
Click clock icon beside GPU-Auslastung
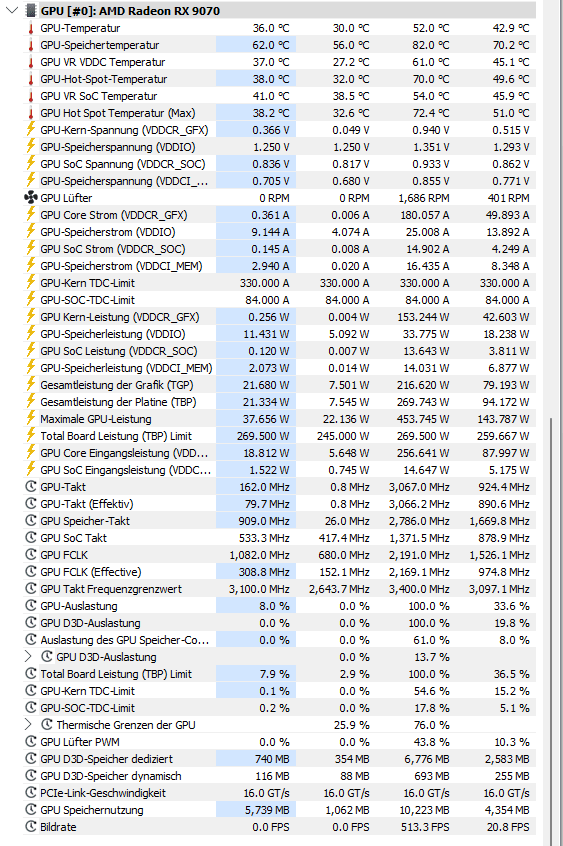coord(31,606)
